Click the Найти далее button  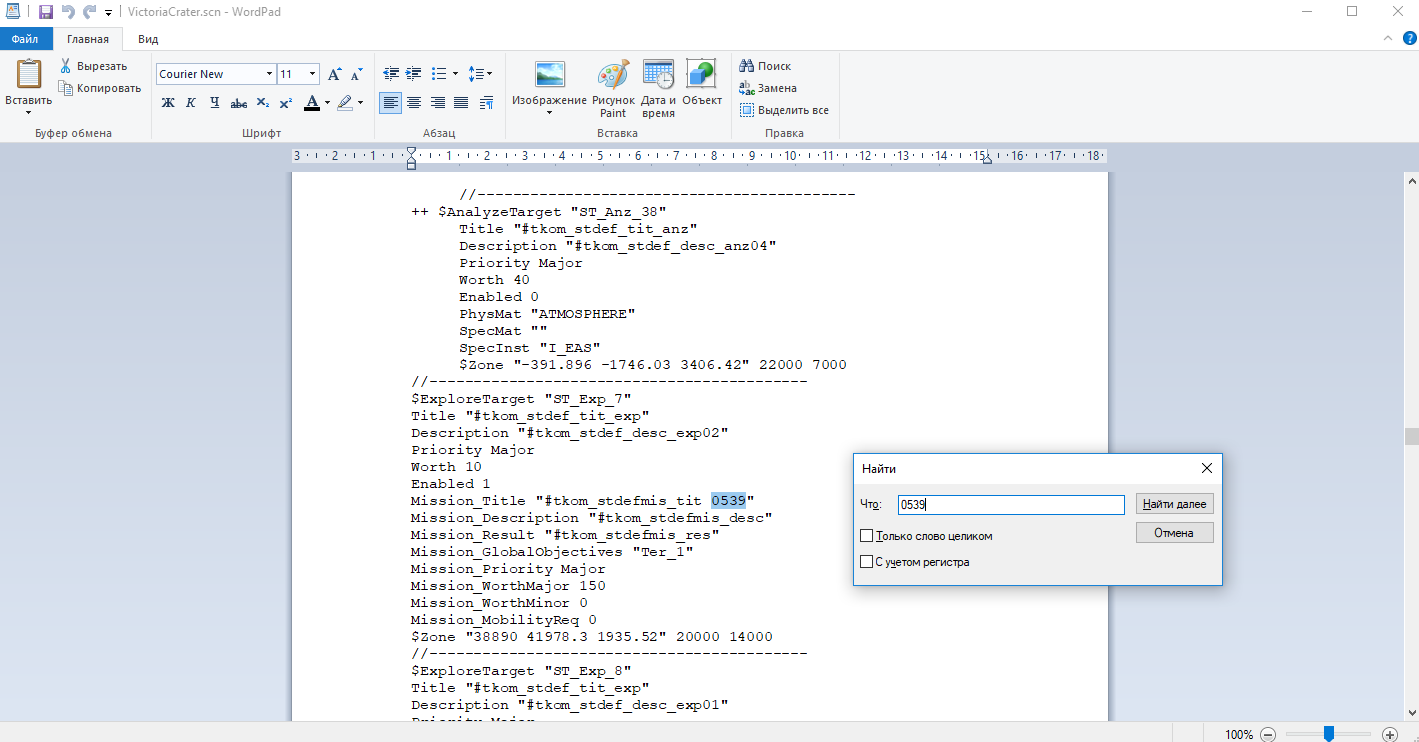click(x=1175, y=504)
